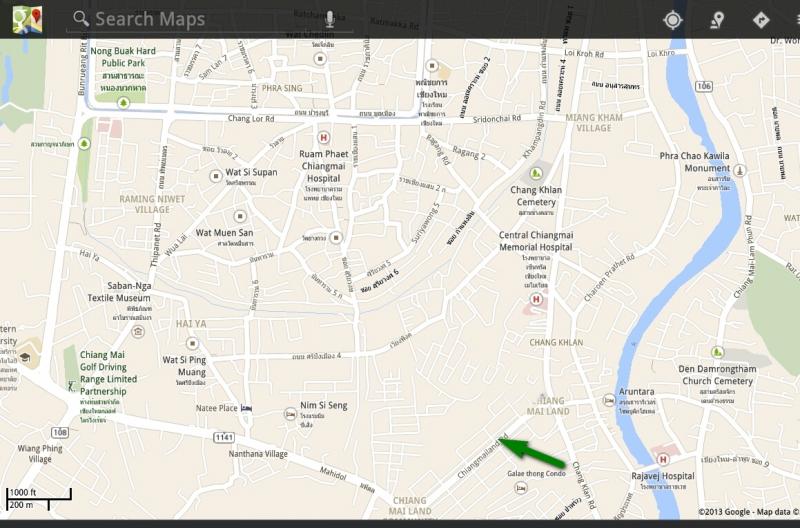Select the Rajavej Hospital H marker
Viewport: 800px width, 528px height.
[x=663, y=459]
